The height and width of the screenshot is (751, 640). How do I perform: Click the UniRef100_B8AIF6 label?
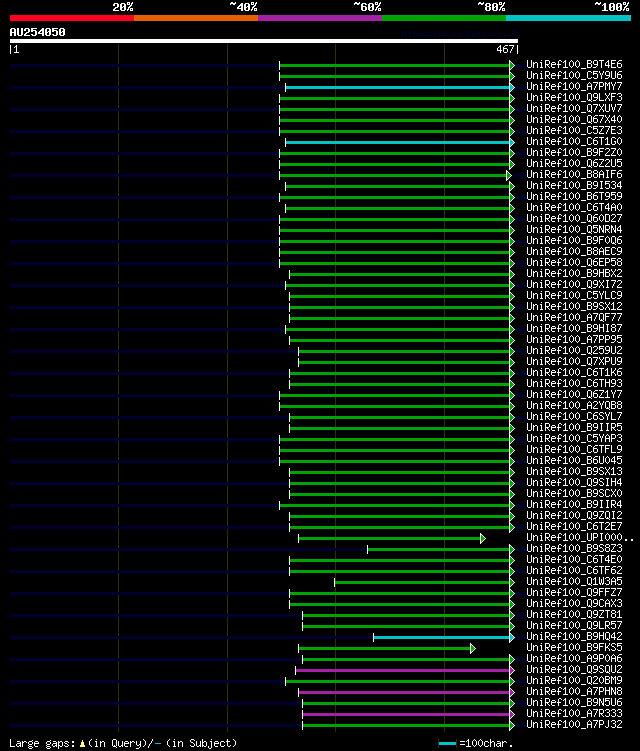574,174
